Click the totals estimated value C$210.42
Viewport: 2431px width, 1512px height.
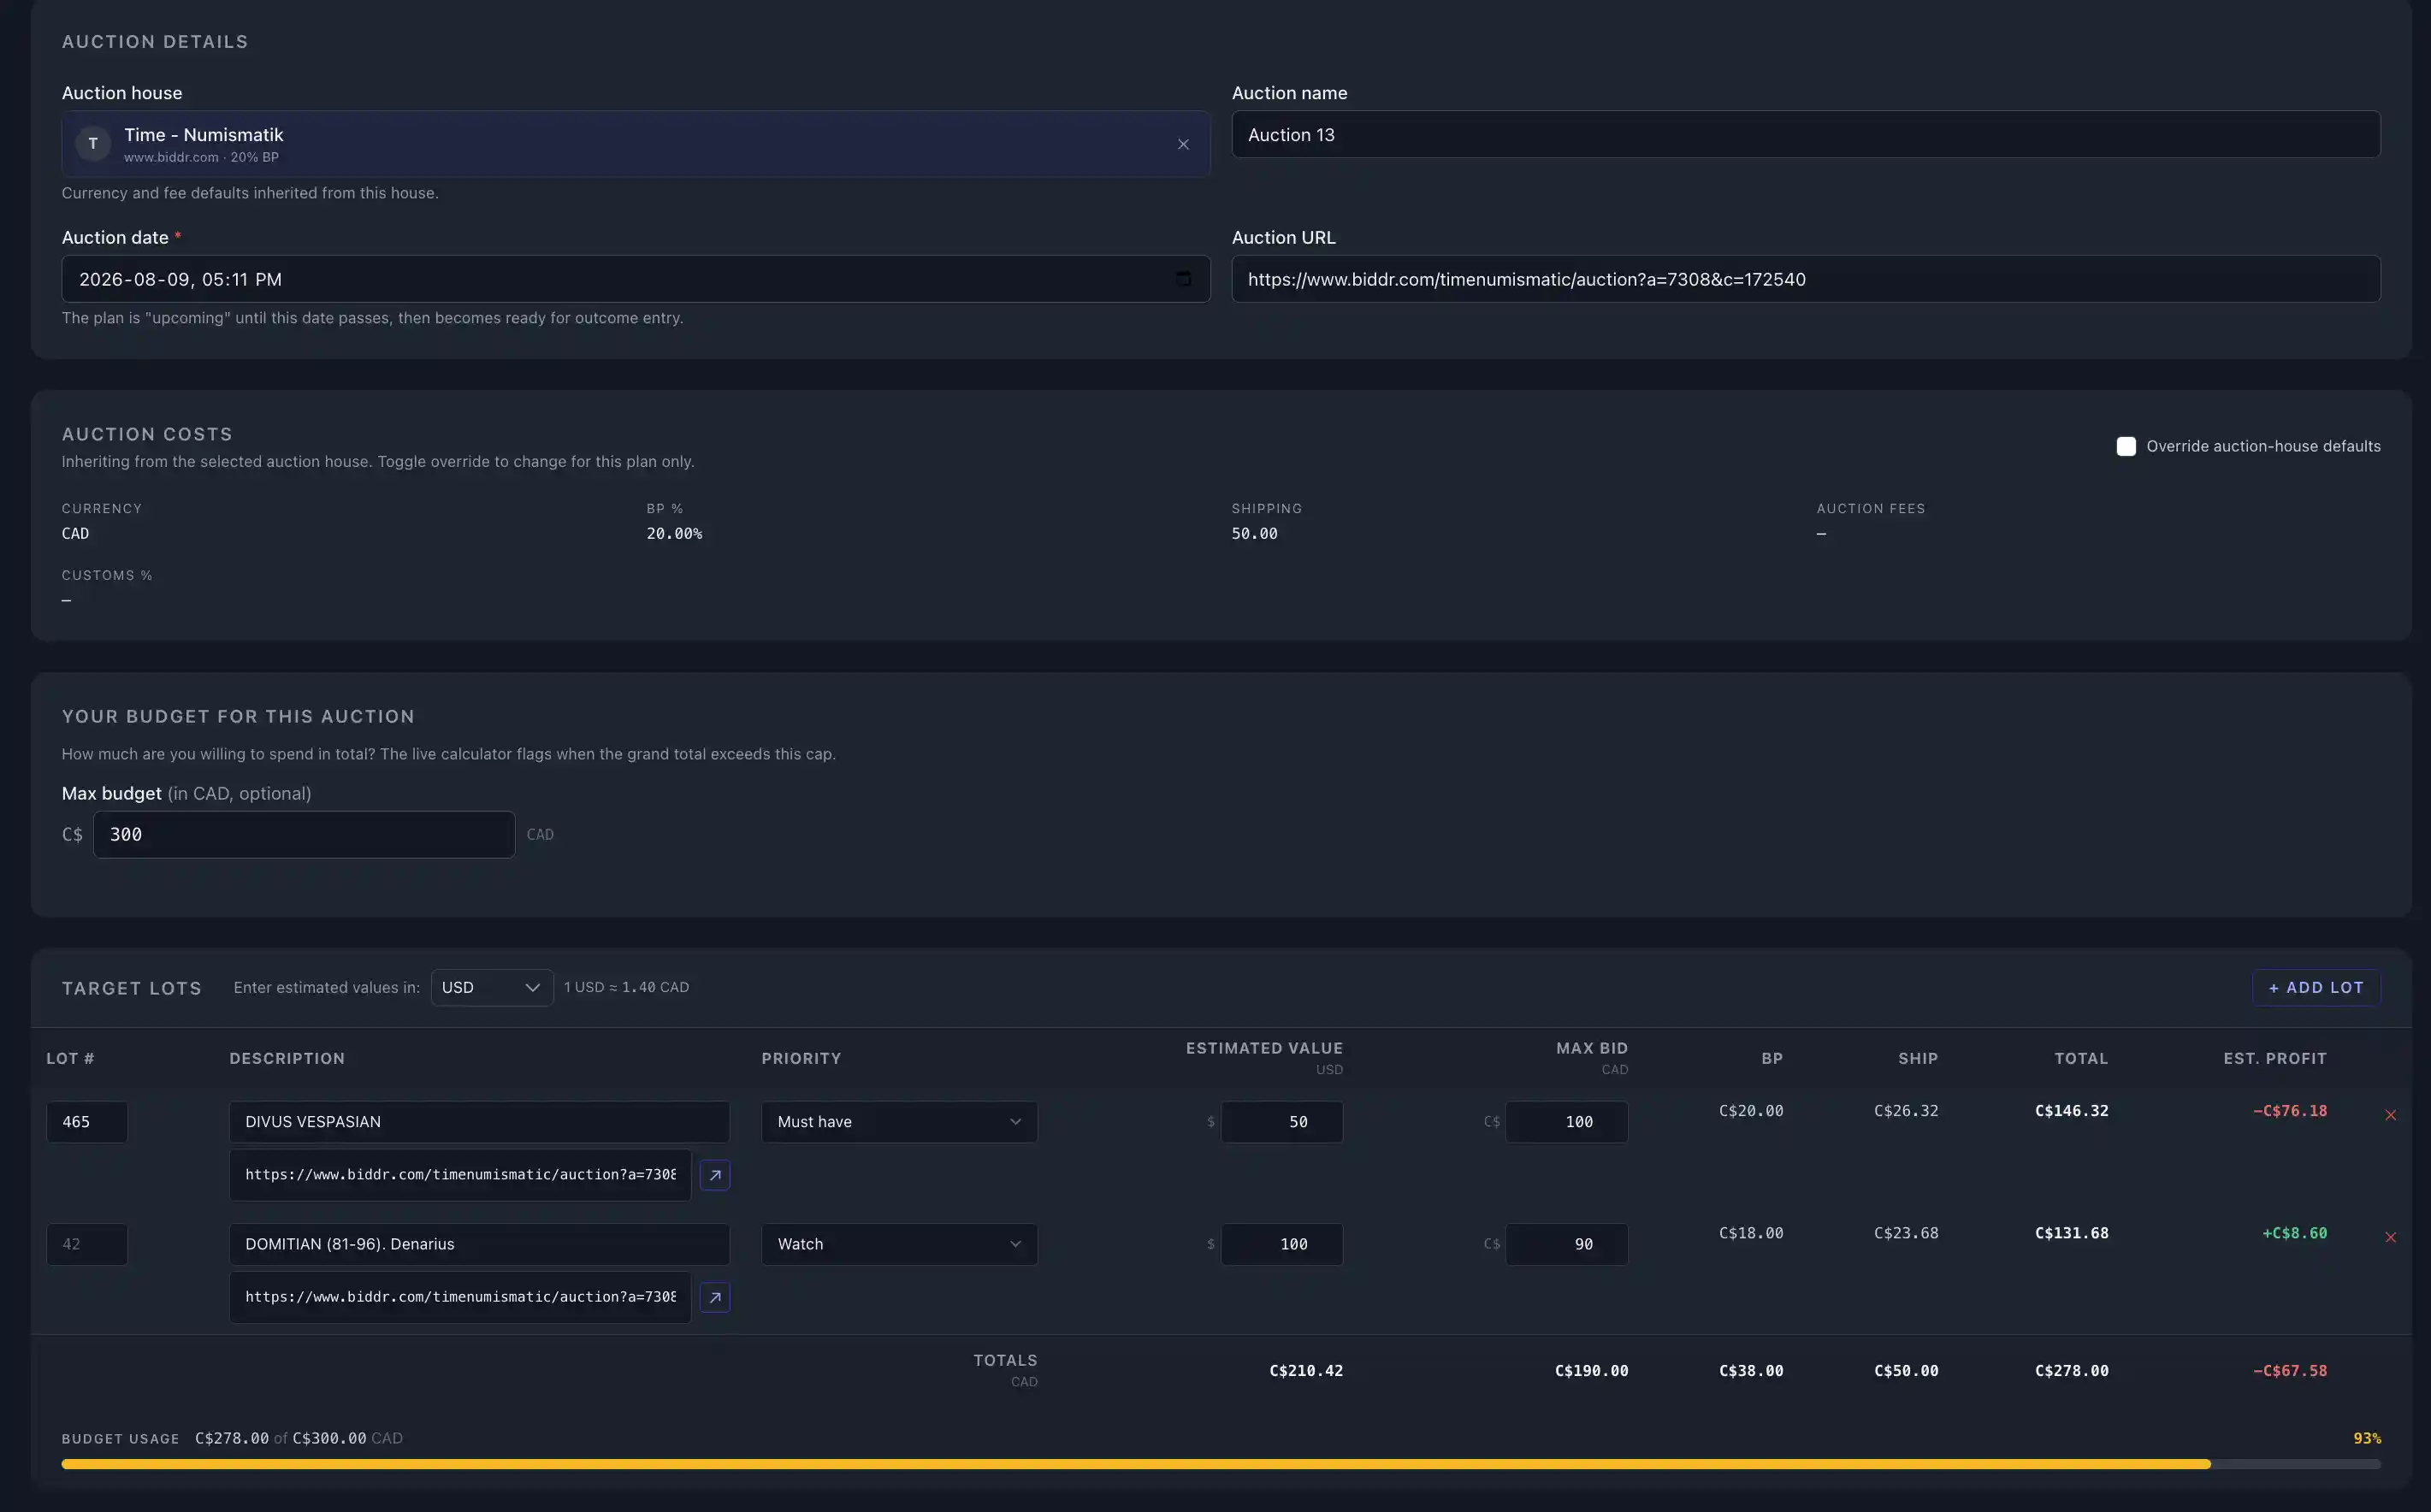(1306, 1371)
